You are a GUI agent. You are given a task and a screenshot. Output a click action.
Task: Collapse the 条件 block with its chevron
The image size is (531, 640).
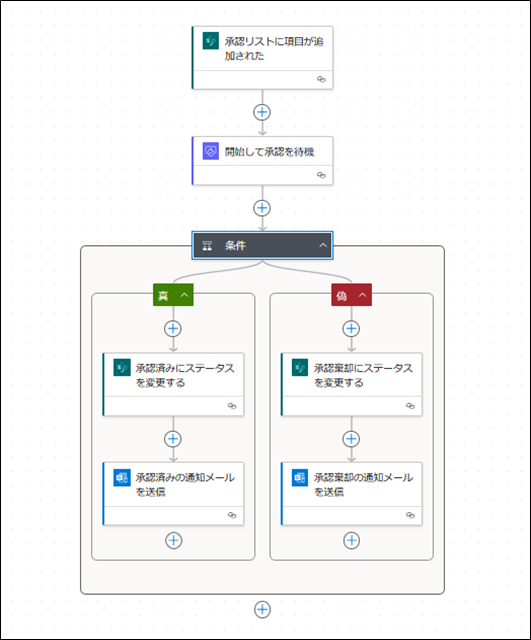[x=323, y=245]
